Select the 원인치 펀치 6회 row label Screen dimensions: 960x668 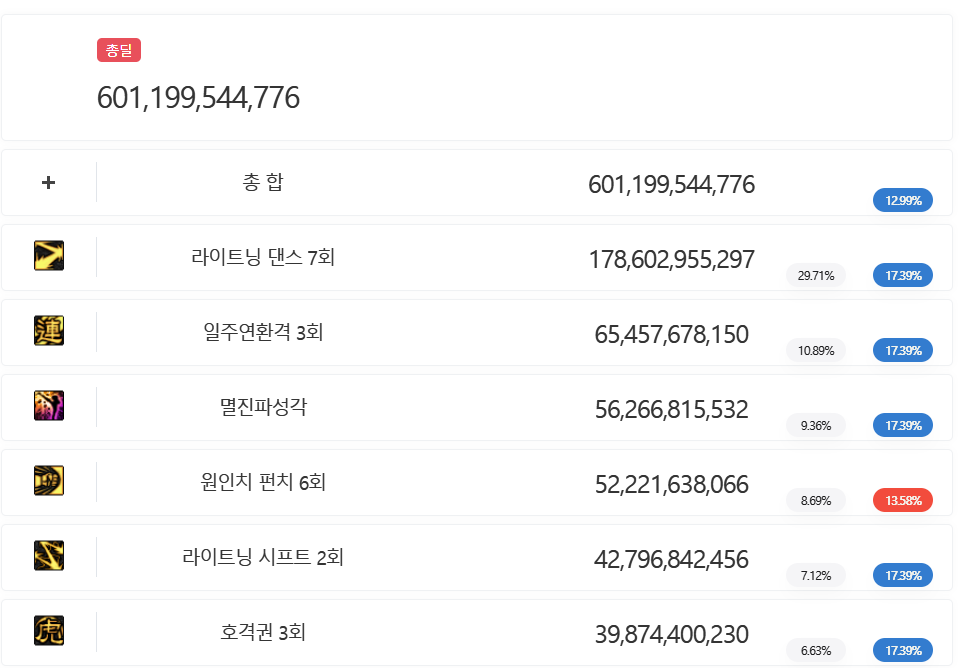point(263,483)
